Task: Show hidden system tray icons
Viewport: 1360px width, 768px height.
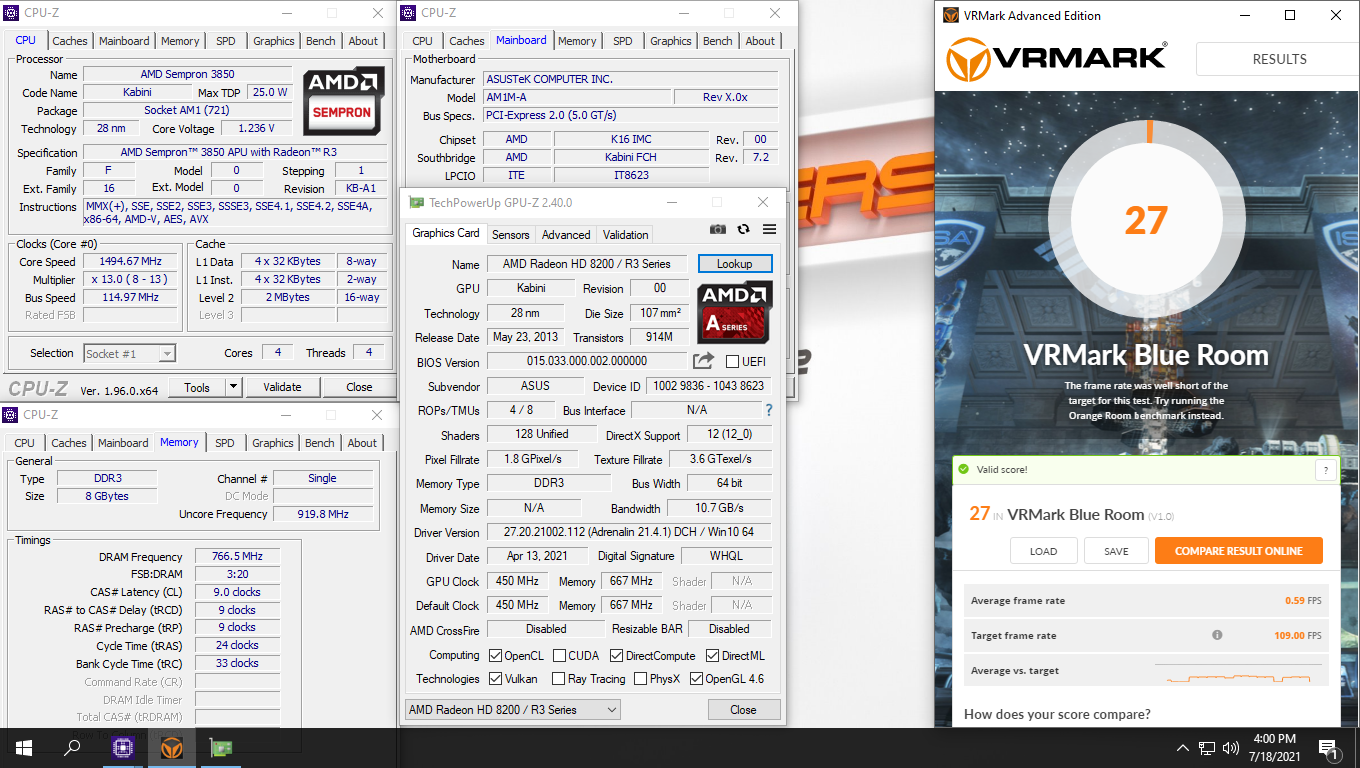Action: click(1183, 747)
